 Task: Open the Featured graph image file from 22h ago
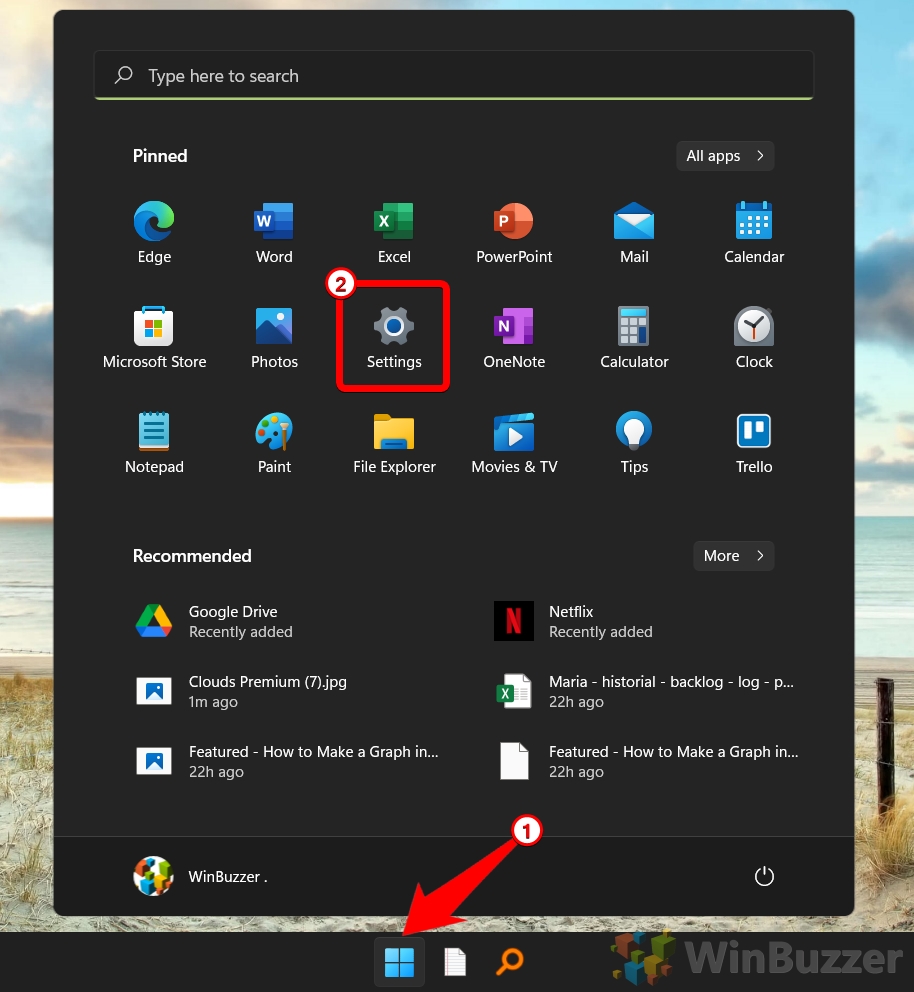tap(288, 761)
